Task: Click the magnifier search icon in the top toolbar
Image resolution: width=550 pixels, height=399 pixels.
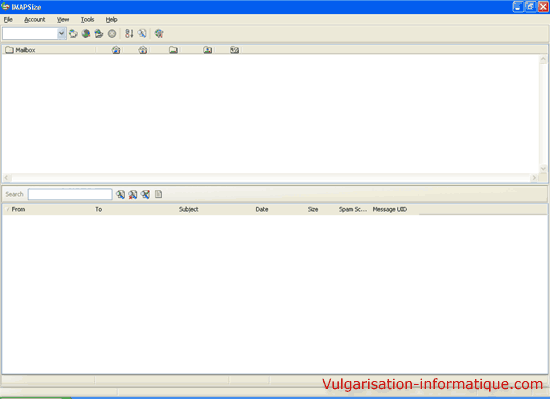Action: click(x=142, y=34)
